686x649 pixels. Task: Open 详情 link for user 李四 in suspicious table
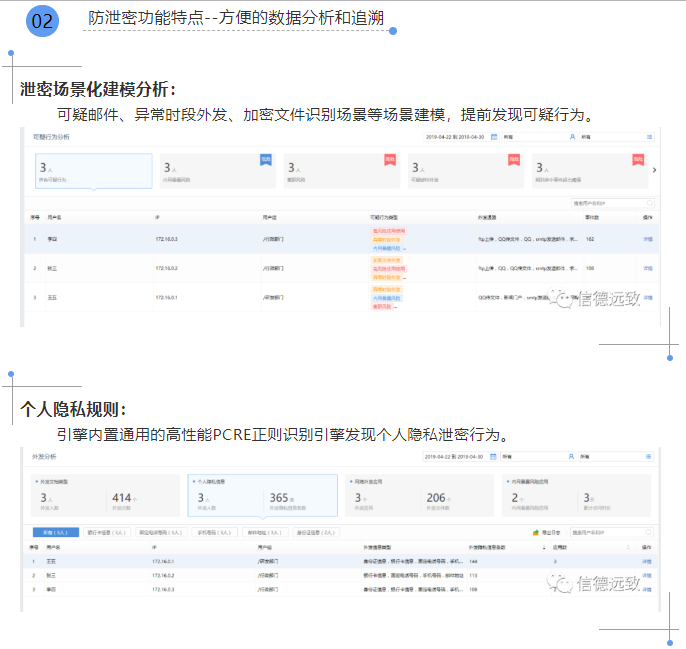(647, 240)
